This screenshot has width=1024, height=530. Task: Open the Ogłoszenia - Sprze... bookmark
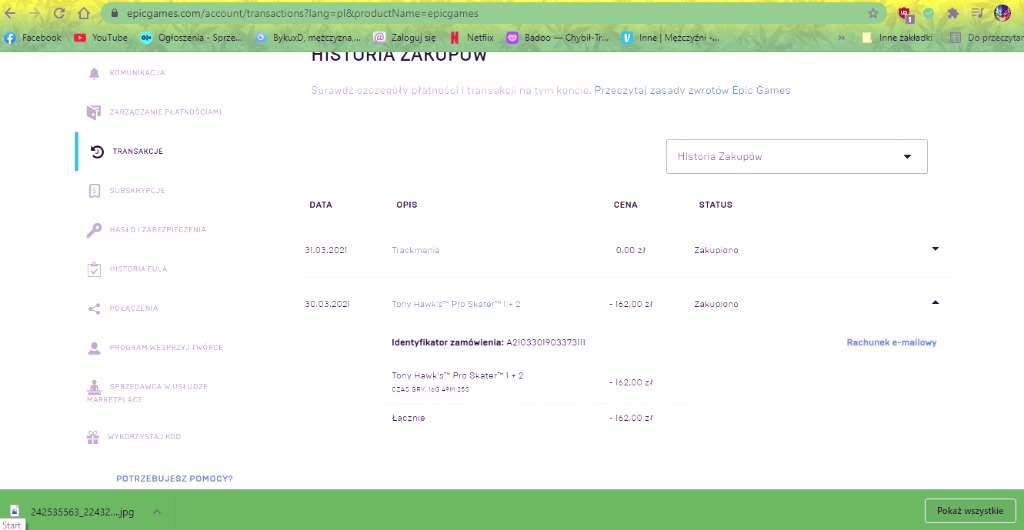(191, 38)
